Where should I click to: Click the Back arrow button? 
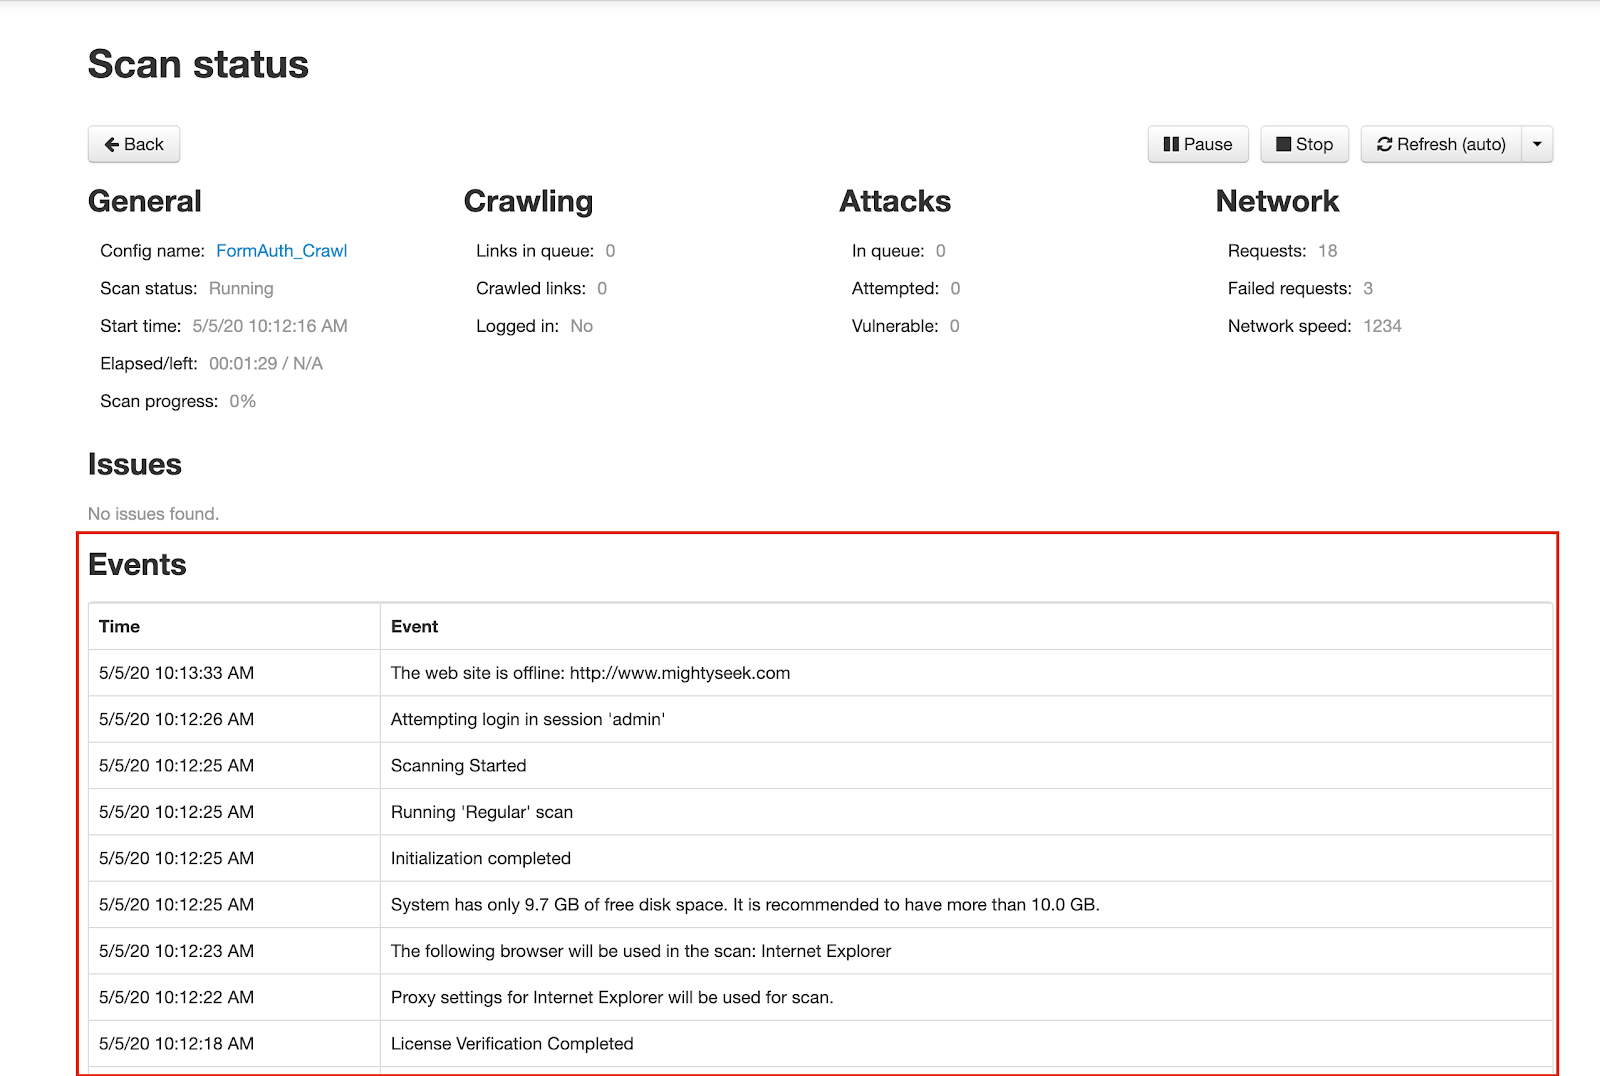134,144
